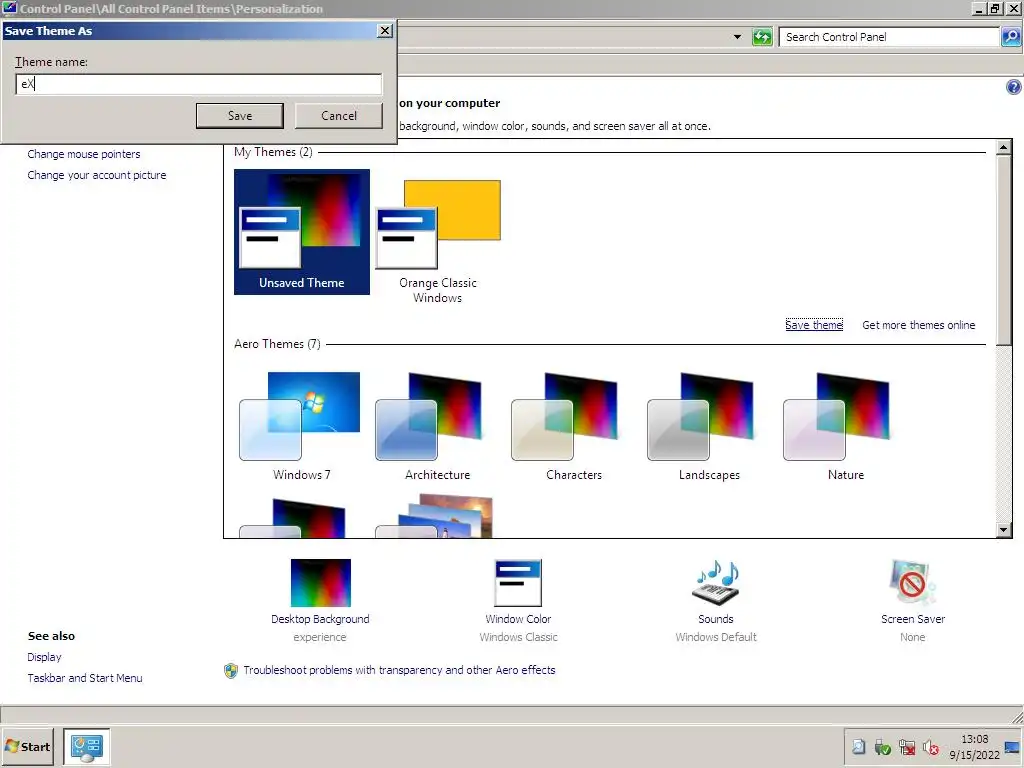Open Sounds settings icon
1024x768 pixels.
(716, 583)
